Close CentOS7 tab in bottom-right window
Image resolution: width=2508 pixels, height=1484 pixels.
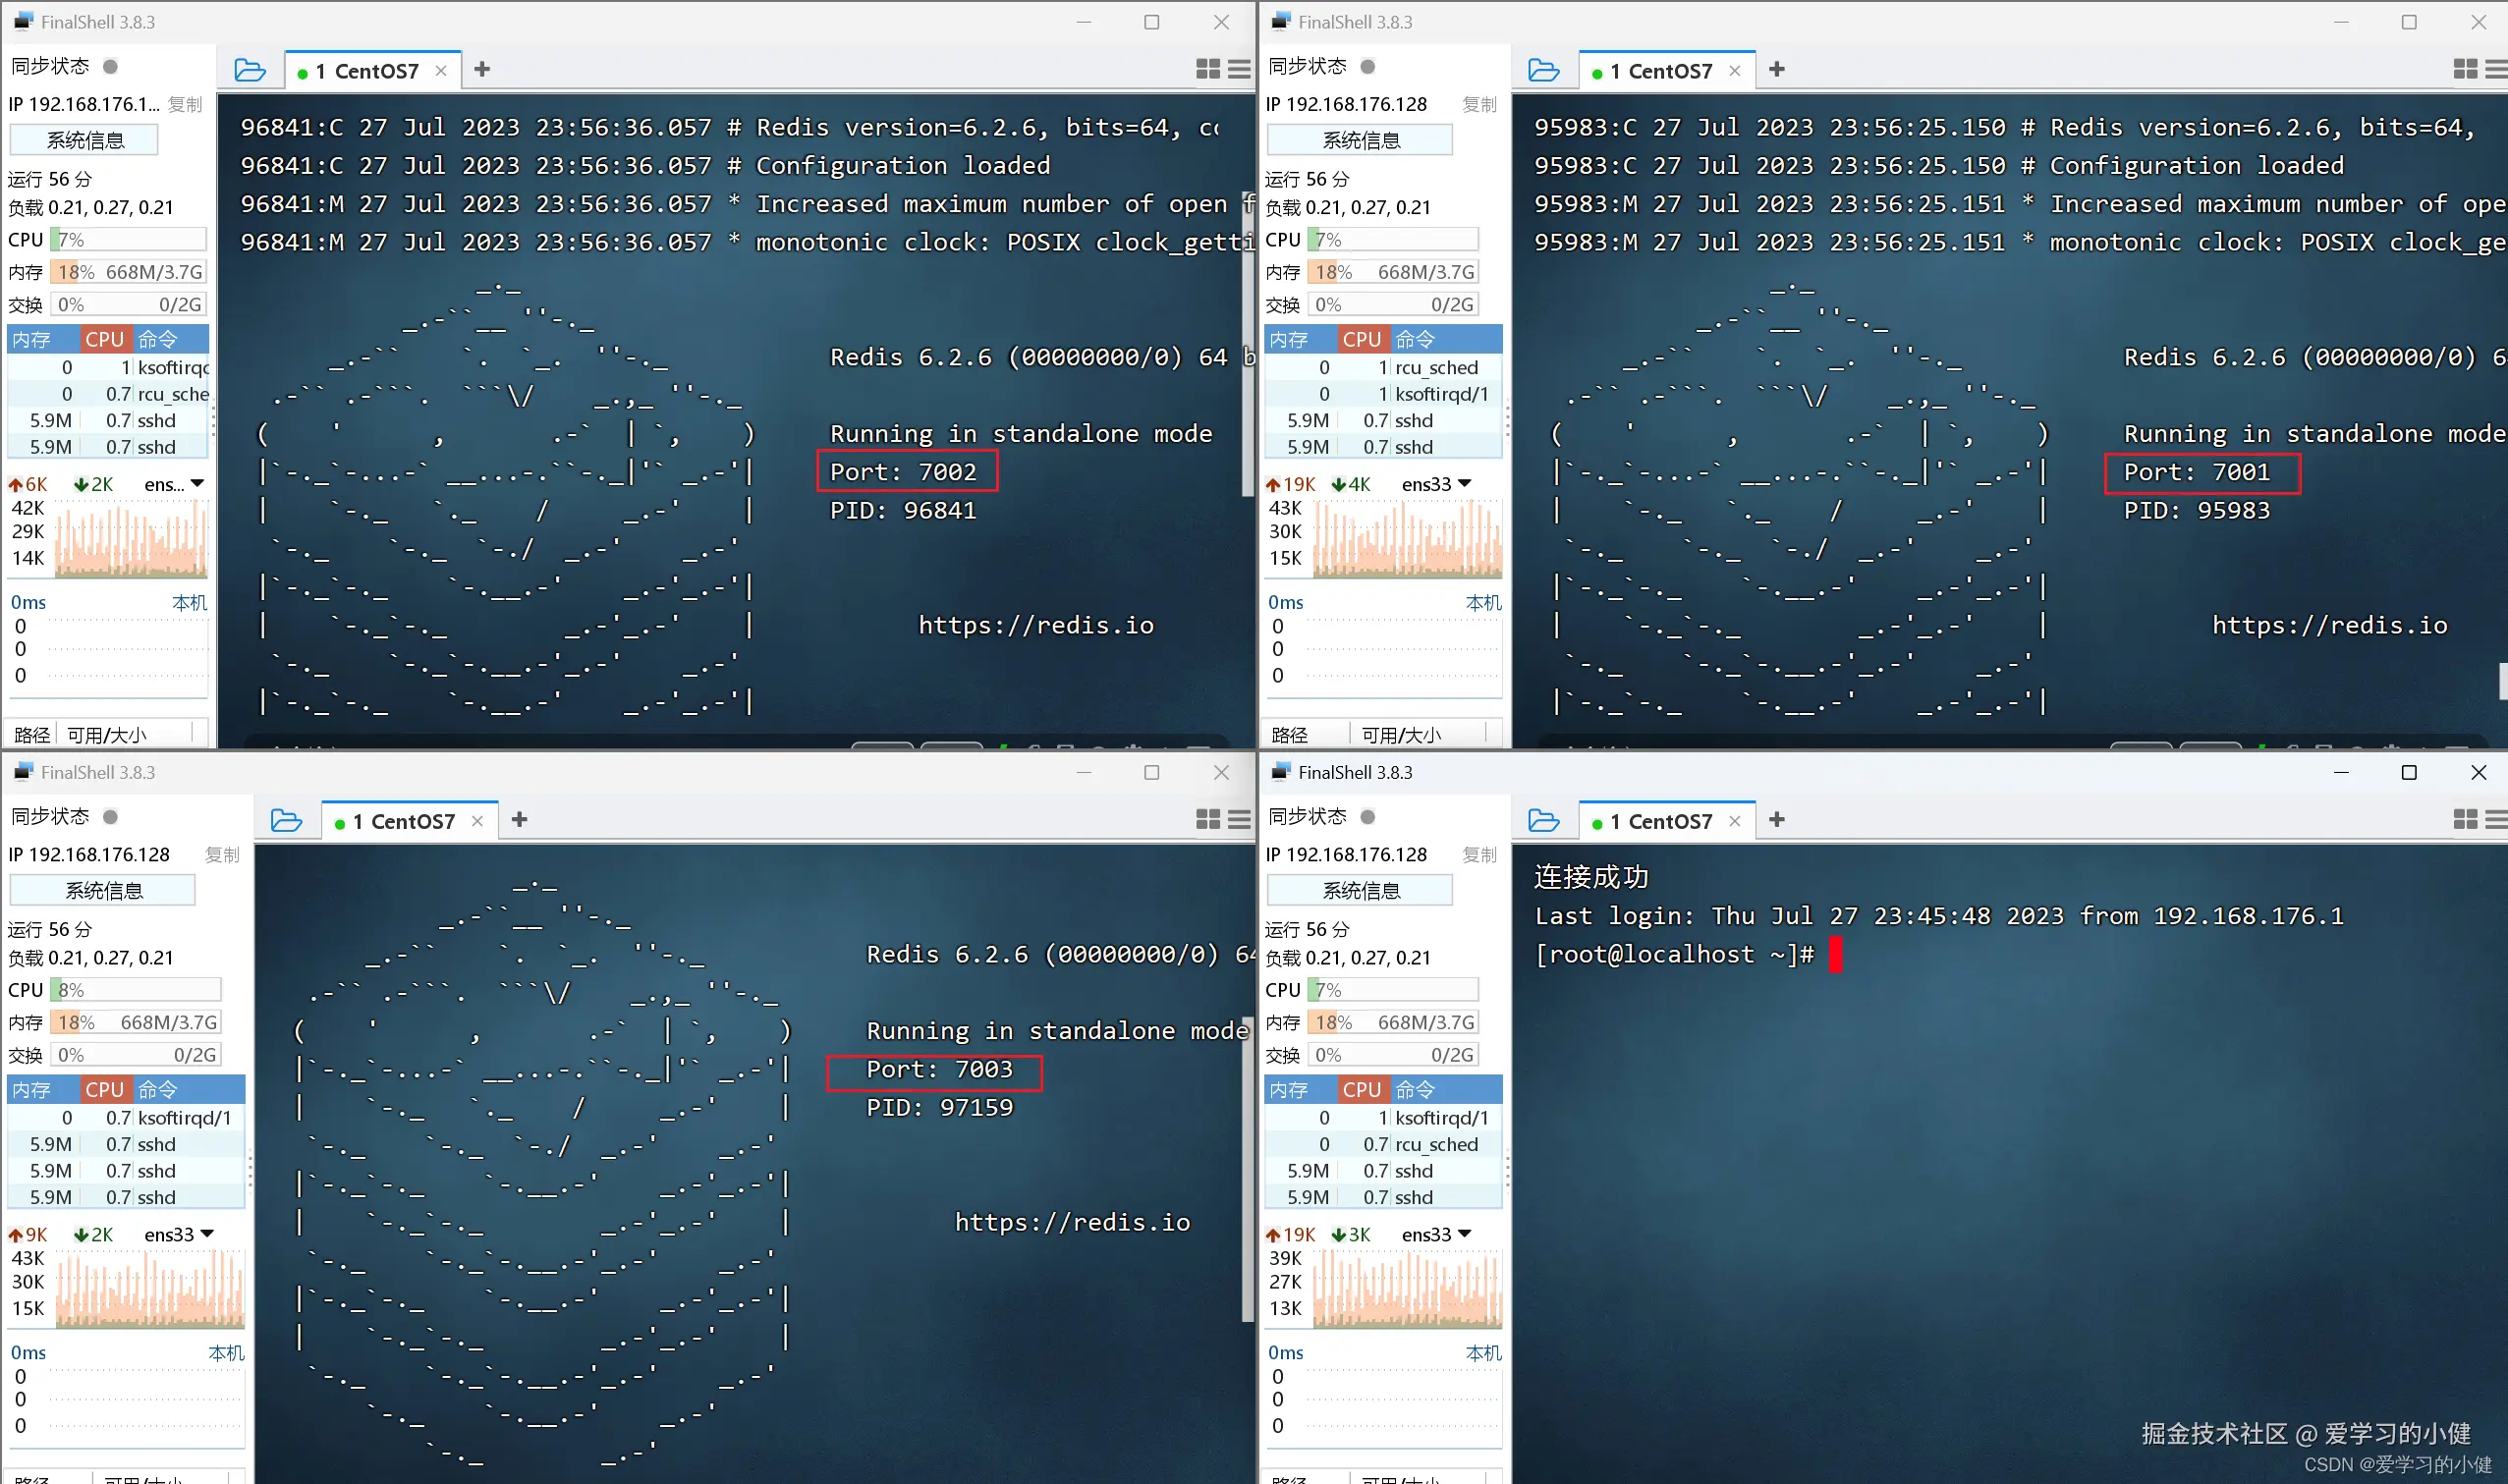[1735, 821]
